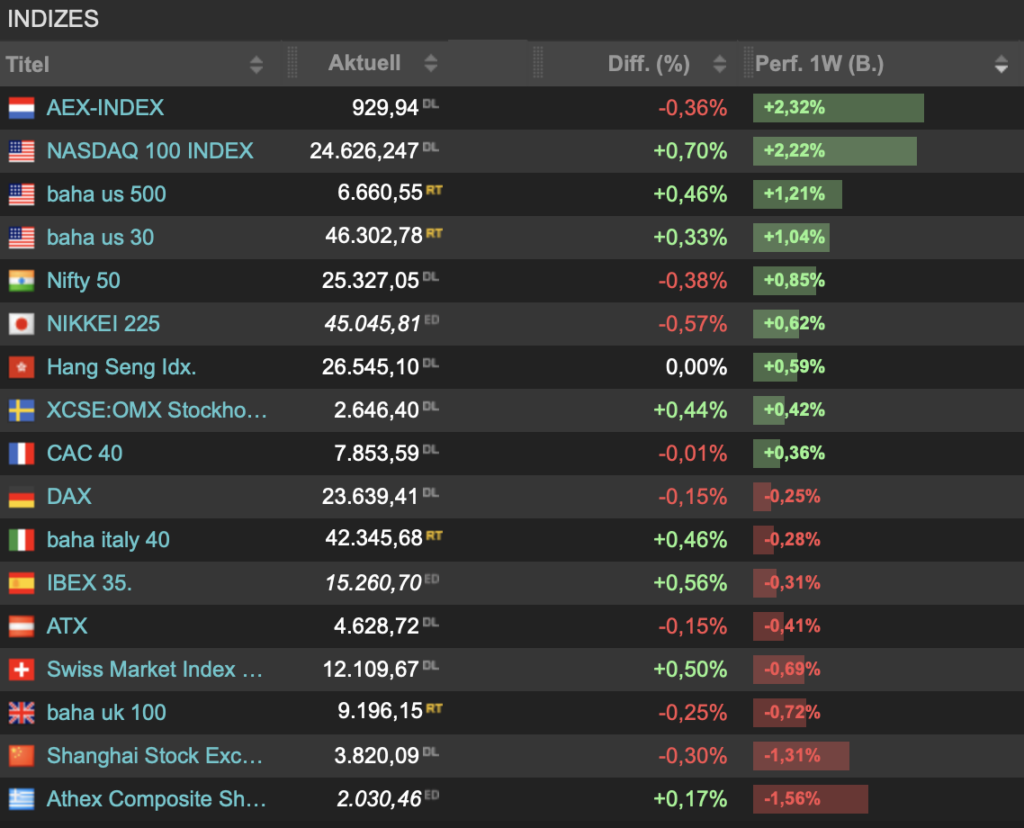Image resolution: width=1024 pixels, height=828 pixels.
Task: Open the IBEX 35 index link
Action: [89, 583]
